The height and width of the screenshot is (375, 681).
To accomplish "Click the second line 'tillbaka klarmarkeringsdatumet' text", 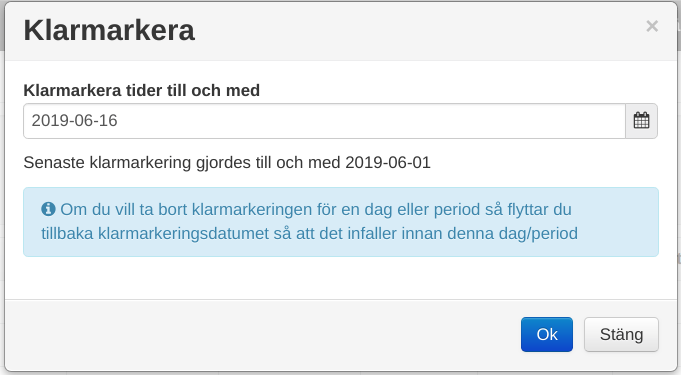I will (x=309, y=233).
